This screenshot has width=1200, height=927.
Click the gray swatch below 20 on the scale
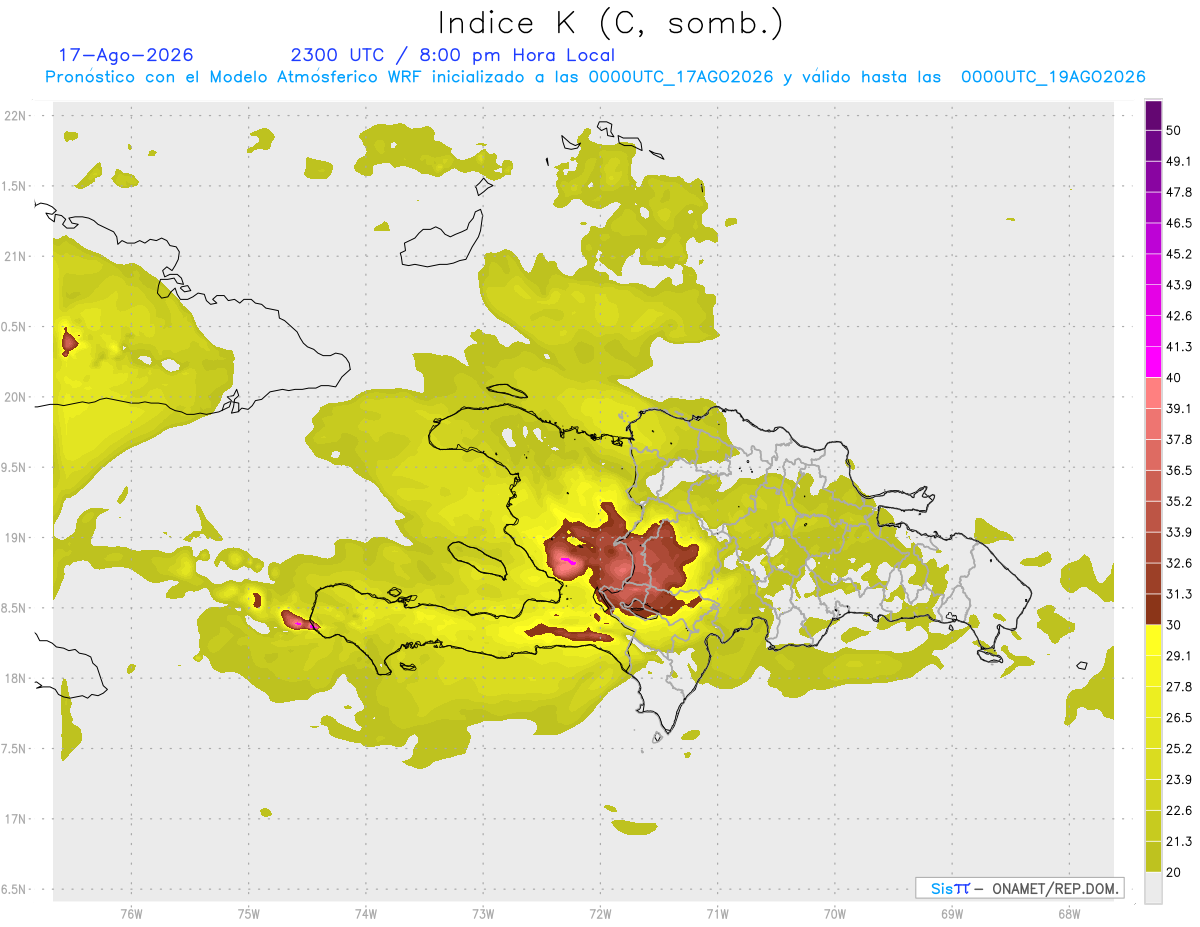tap(1154, 887)
